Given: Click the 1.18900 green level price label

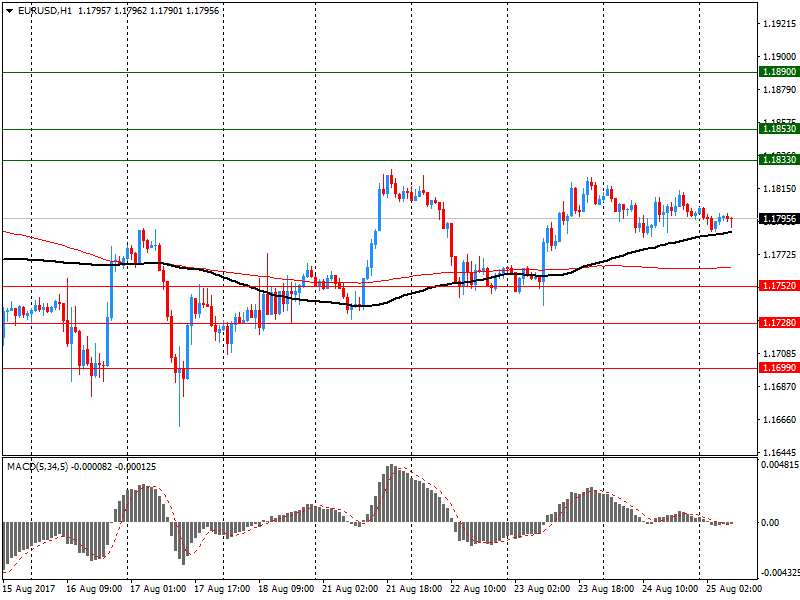Looking at the screenshot, I should [779, 72].
